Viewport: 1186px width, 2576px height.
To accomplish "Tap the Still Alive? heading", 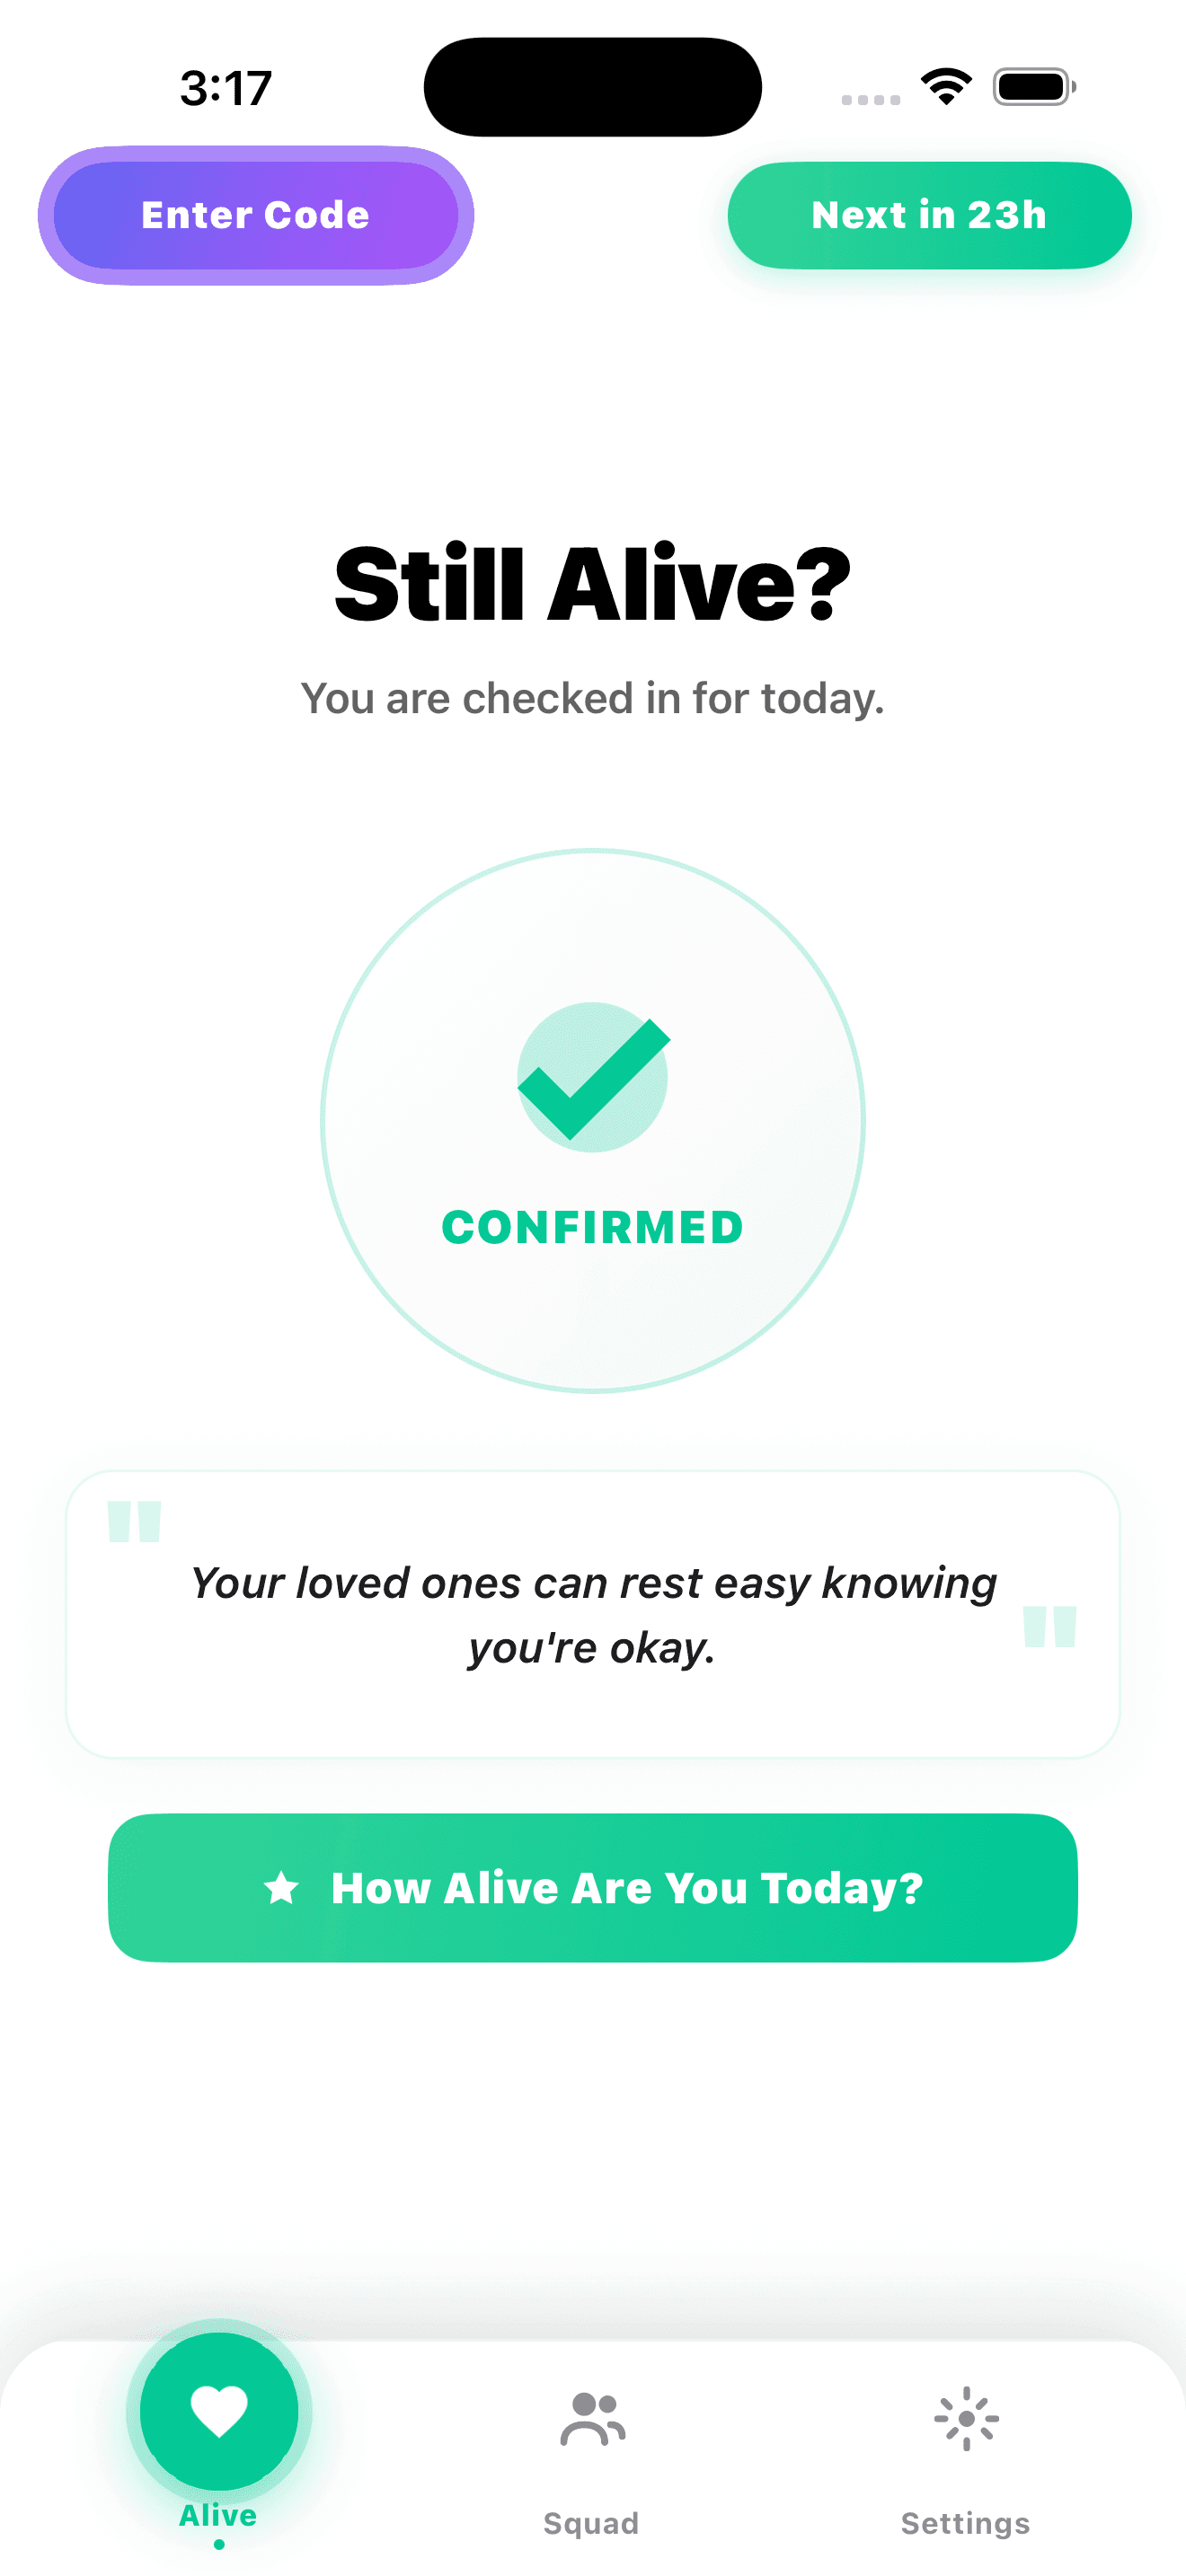I will pos(593,585).
